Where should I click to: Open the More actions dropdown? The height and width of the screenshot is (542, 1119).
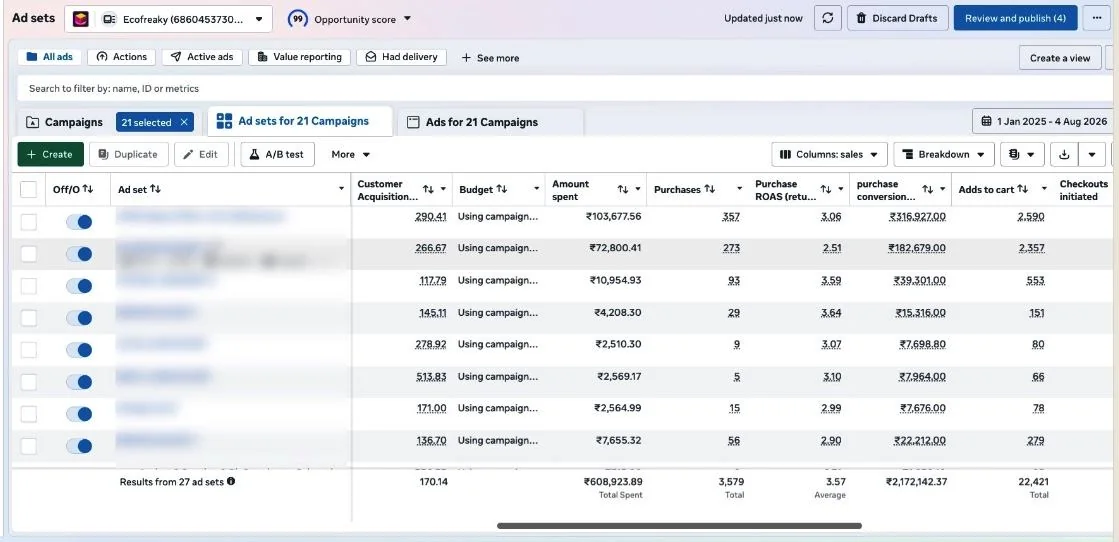pyautogui.click(x=350, y=154)
